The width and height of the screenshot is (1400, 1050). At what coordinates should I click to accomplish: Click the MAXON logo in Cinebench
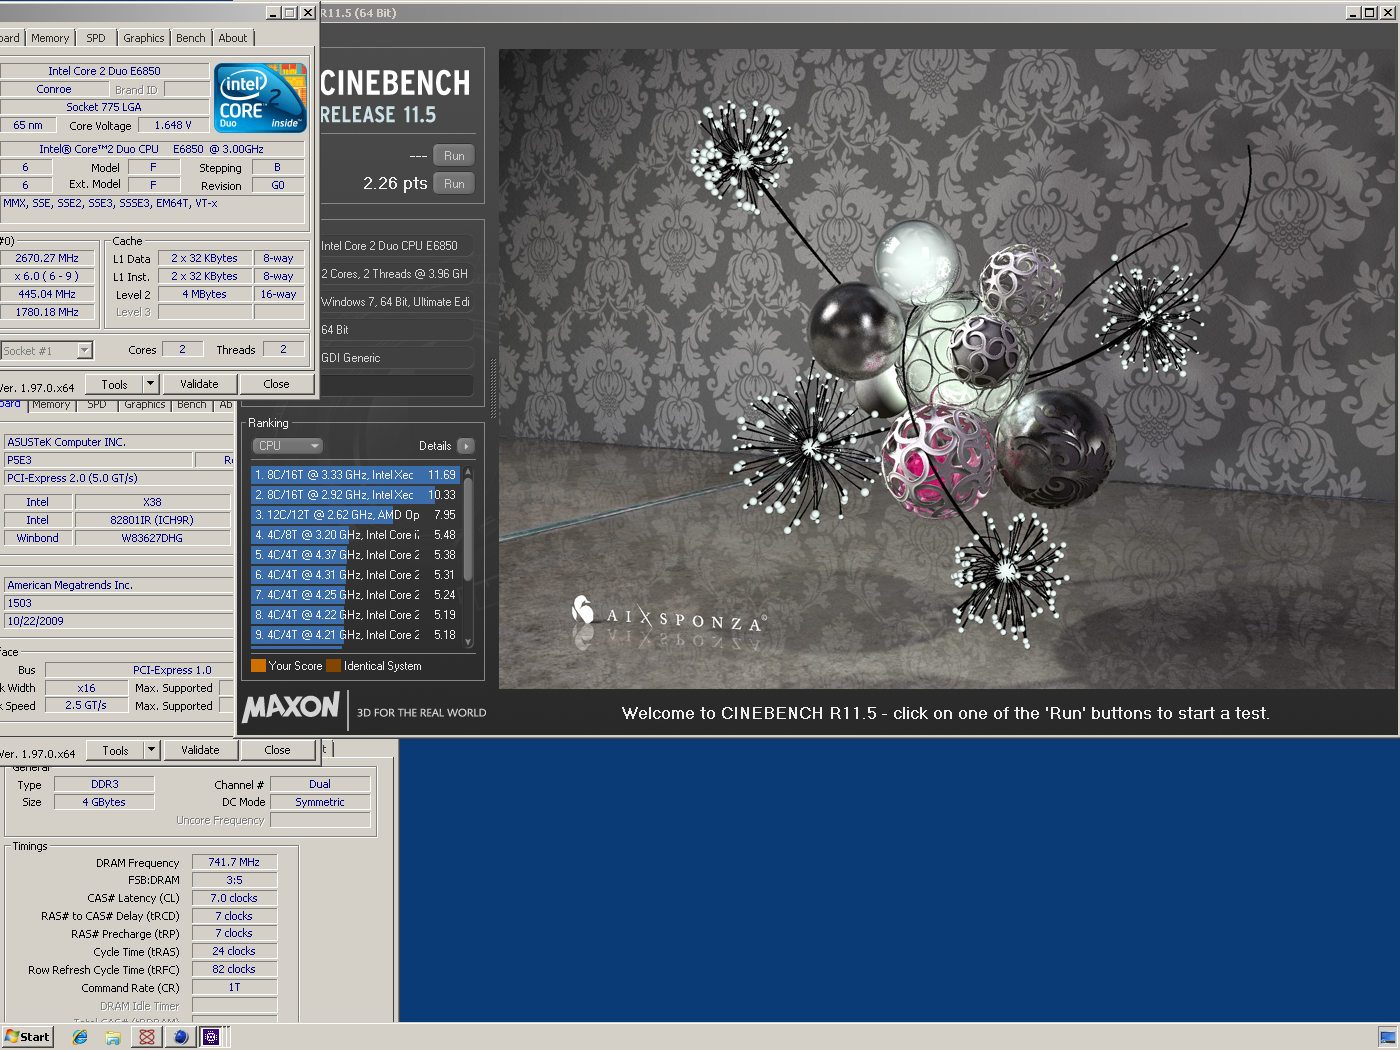pos(291,708)
